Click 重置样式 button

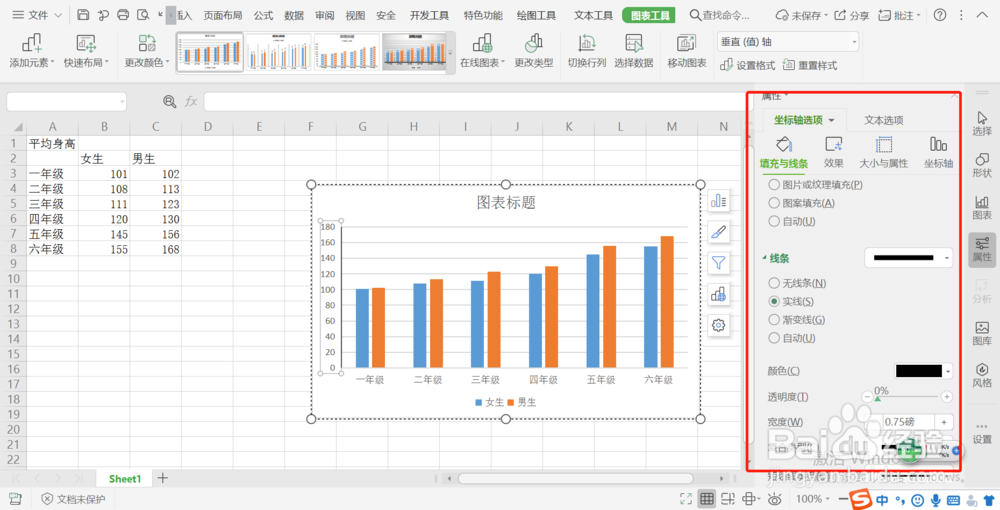pos(810,65)
